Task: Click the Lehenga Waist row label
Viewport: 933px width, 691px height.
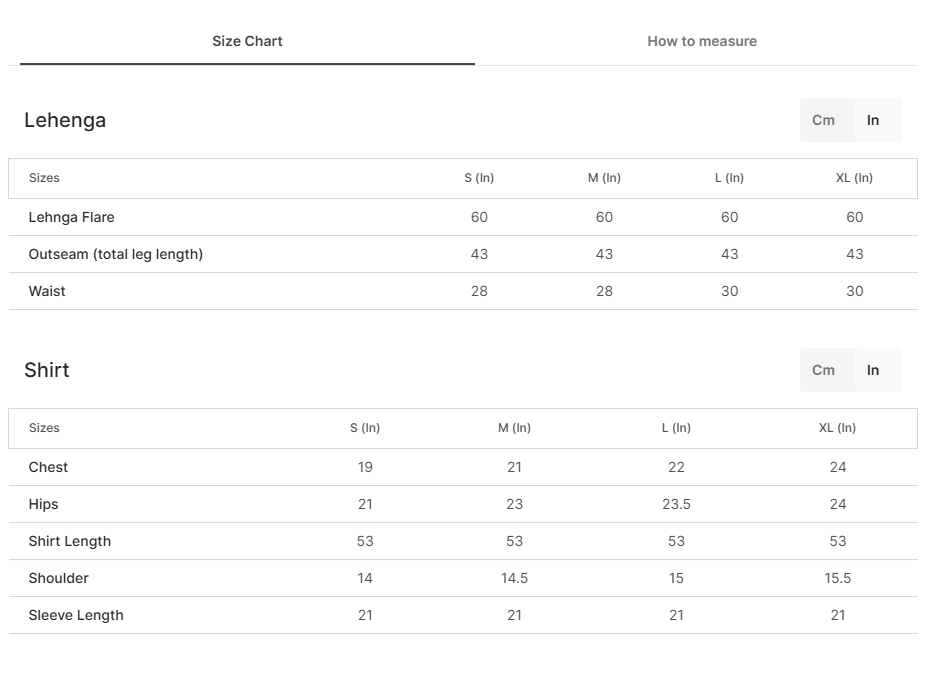Action: [x=47, y=291]
